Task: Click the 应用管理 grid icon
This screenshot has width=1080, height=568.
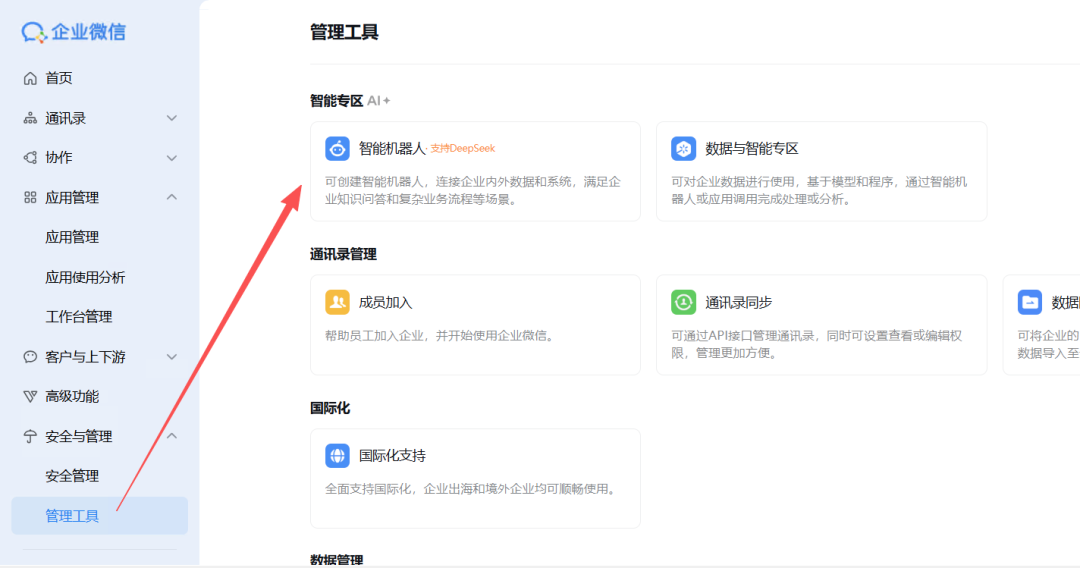Action: [x=30, y=198]
